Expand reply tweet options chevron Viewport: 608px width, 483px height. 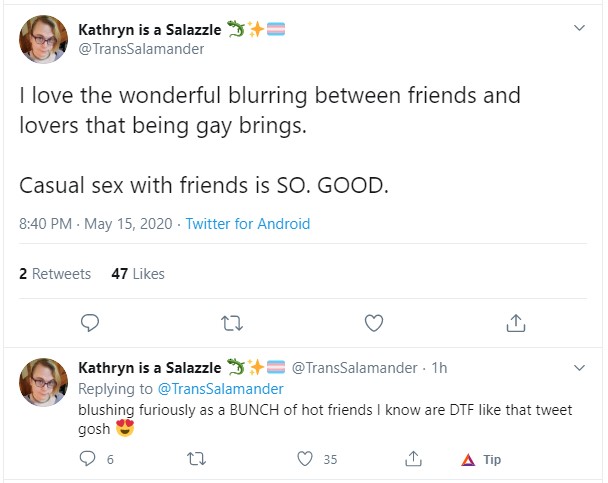[x=579, y=367]
